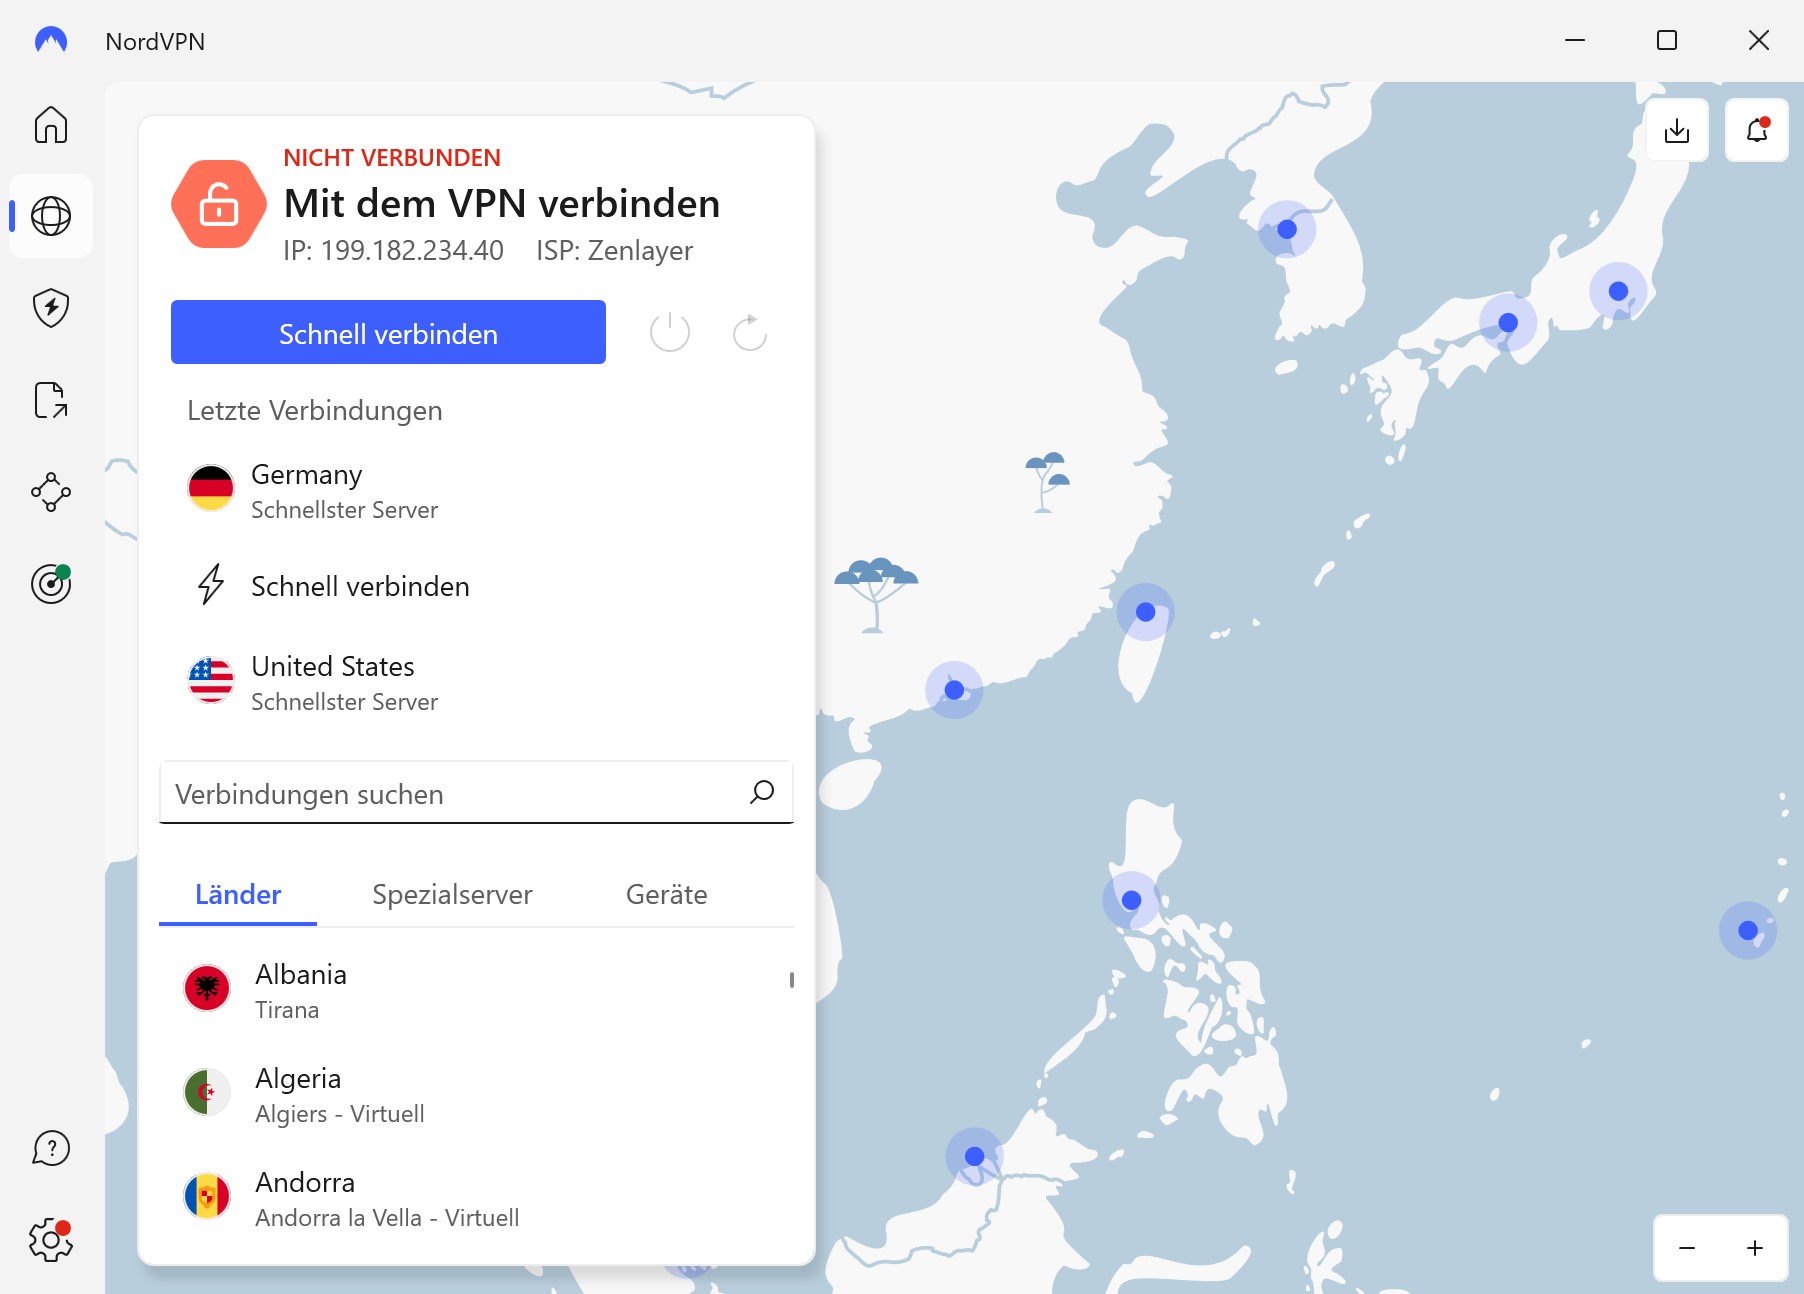Click the NordVPN logo in title bar
Screen dimensions: 1804x1294
(x=51, y=41)
